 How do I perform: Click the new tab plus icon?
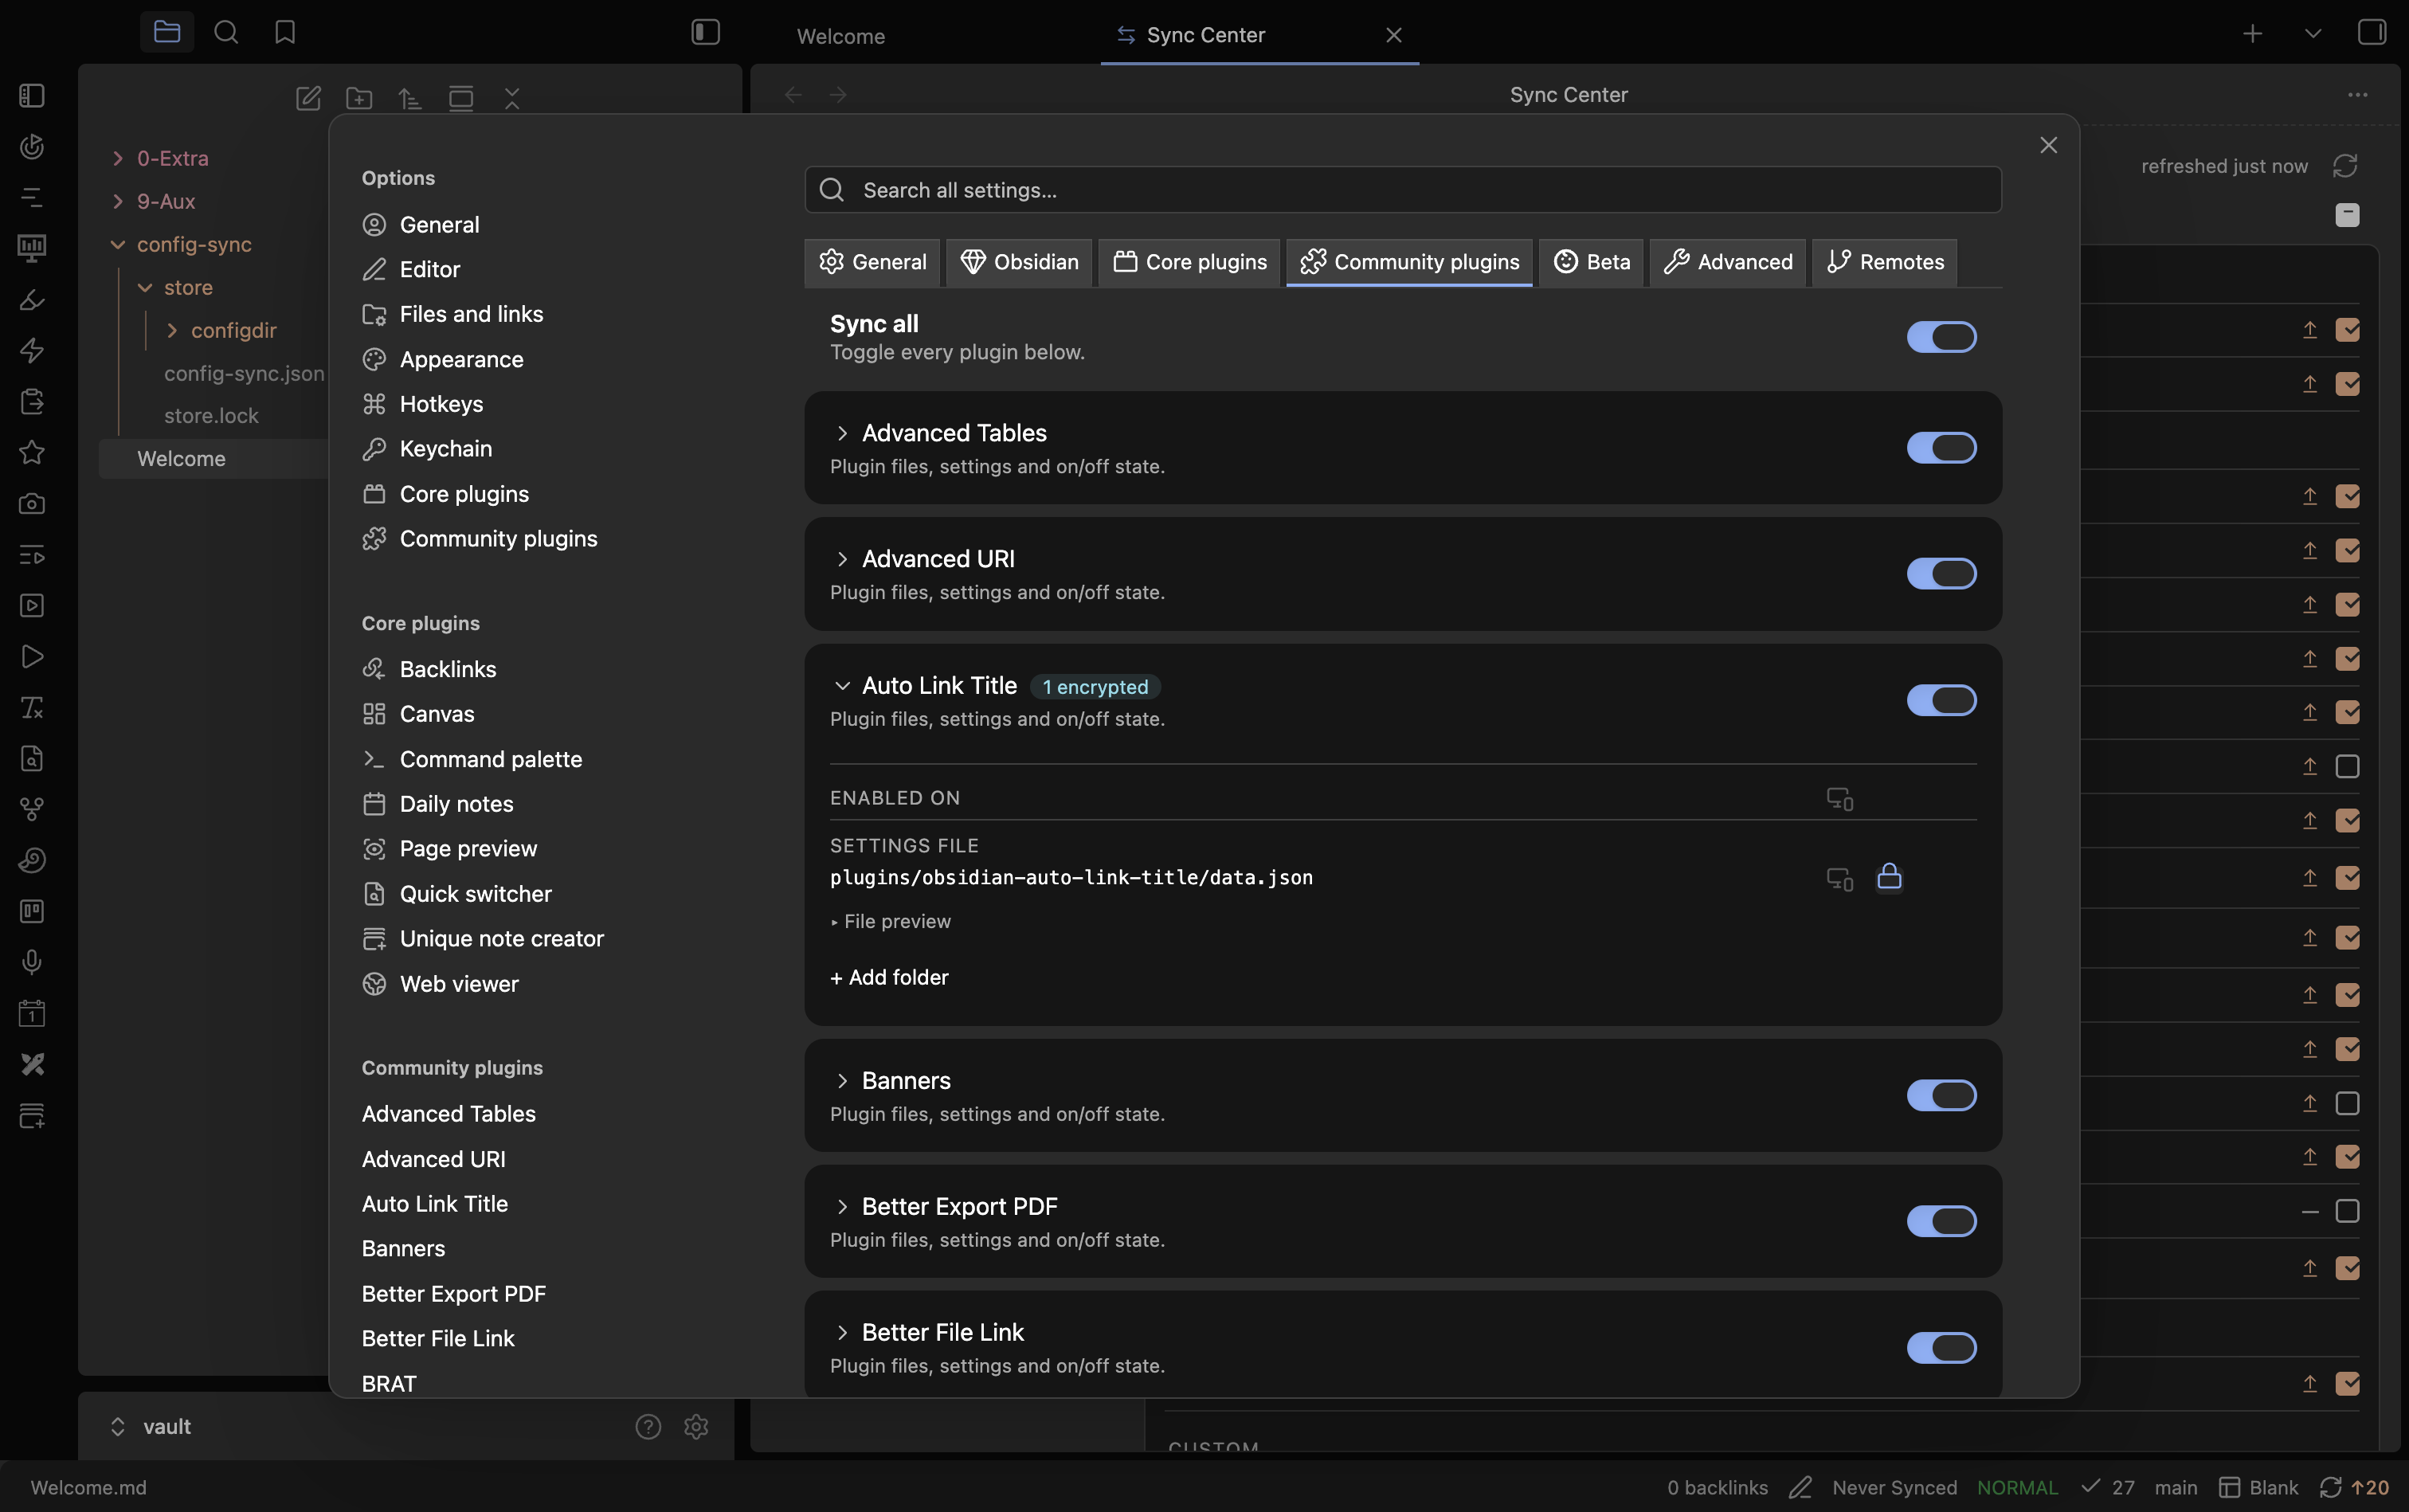2252,34
